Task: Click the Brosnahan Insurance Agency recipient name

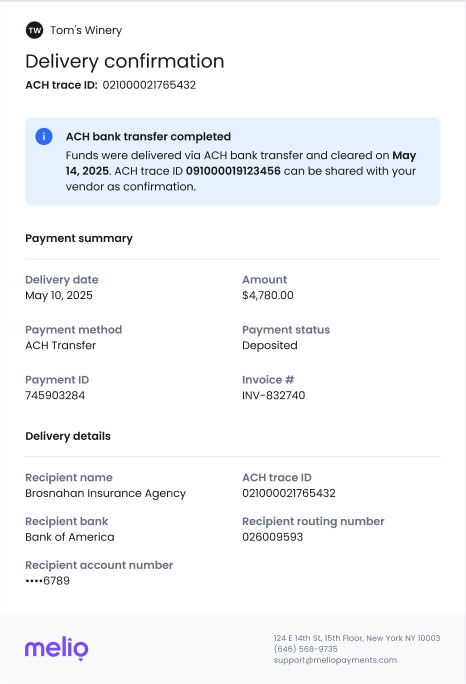Action: [x=106, y=493]
